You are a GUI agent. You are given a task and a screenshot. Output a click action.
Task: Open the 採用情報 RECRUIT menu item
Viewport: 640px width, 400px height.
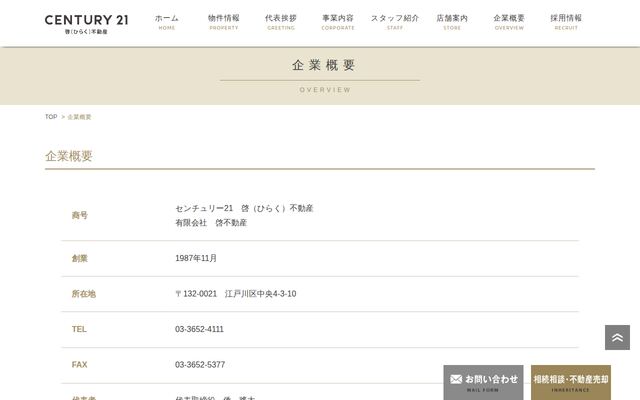[x=566, y=22]
